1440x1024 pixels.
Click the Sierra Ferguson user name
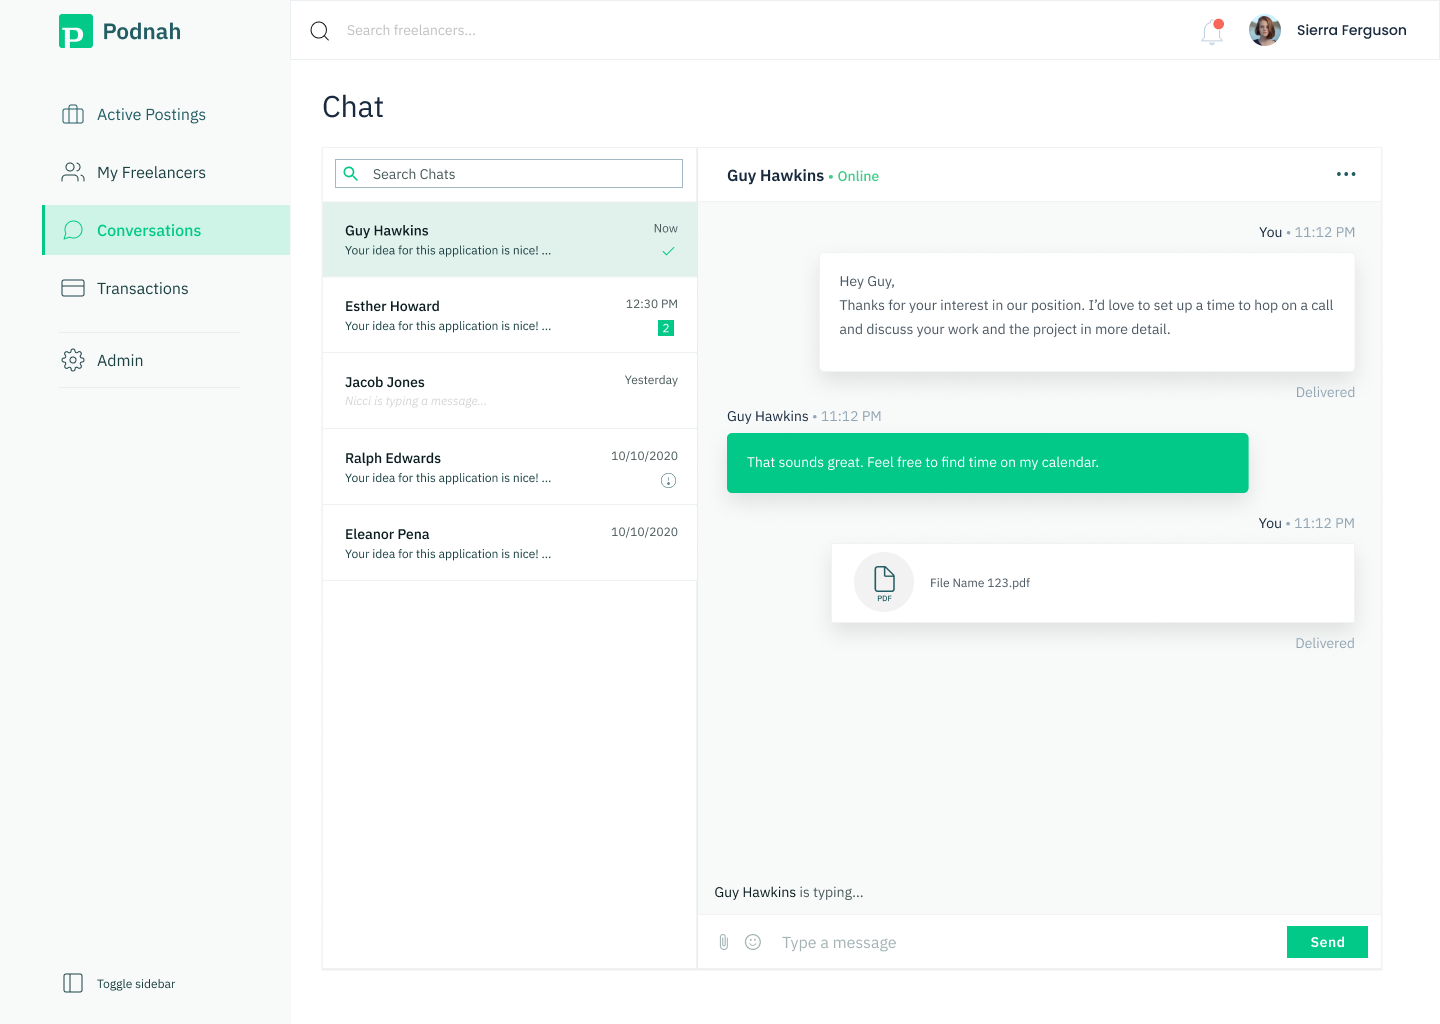pyautogui.click(x=1351, y=30)
